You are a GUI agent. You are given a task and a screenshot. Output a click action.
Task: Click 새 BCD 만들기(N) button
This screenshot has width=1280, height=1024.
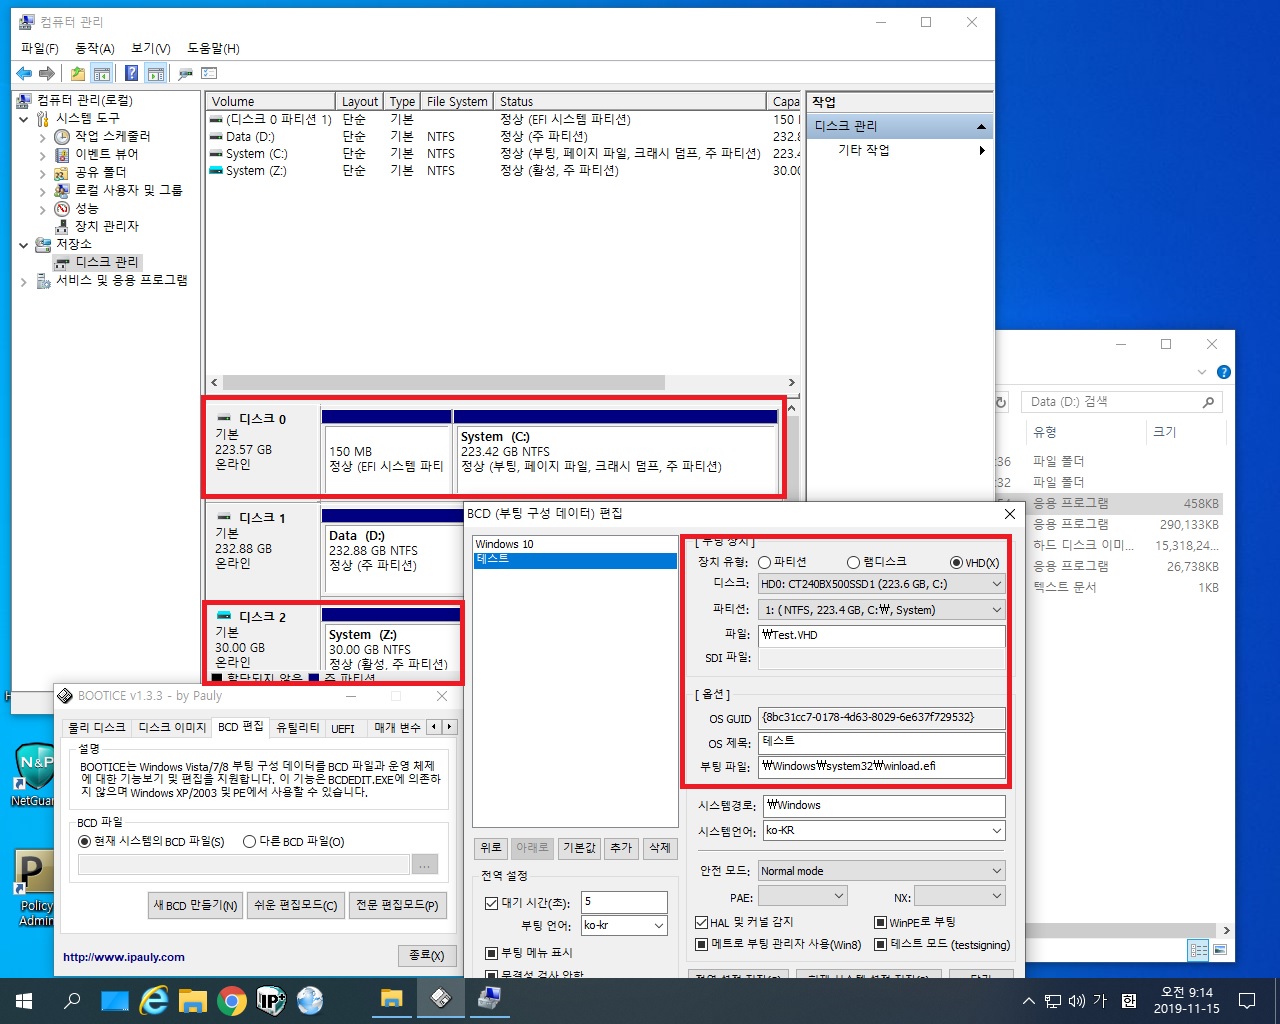[x=195, y=905]
